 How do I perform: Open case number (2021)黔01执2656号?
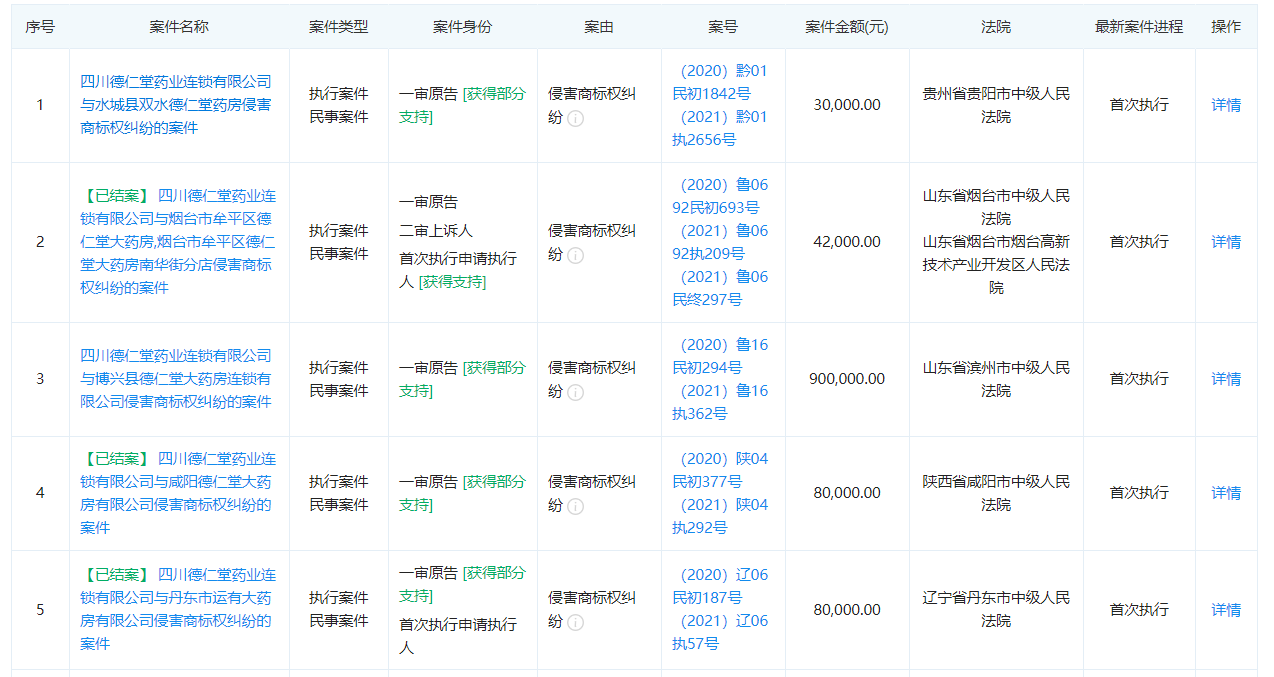(720, 129)
